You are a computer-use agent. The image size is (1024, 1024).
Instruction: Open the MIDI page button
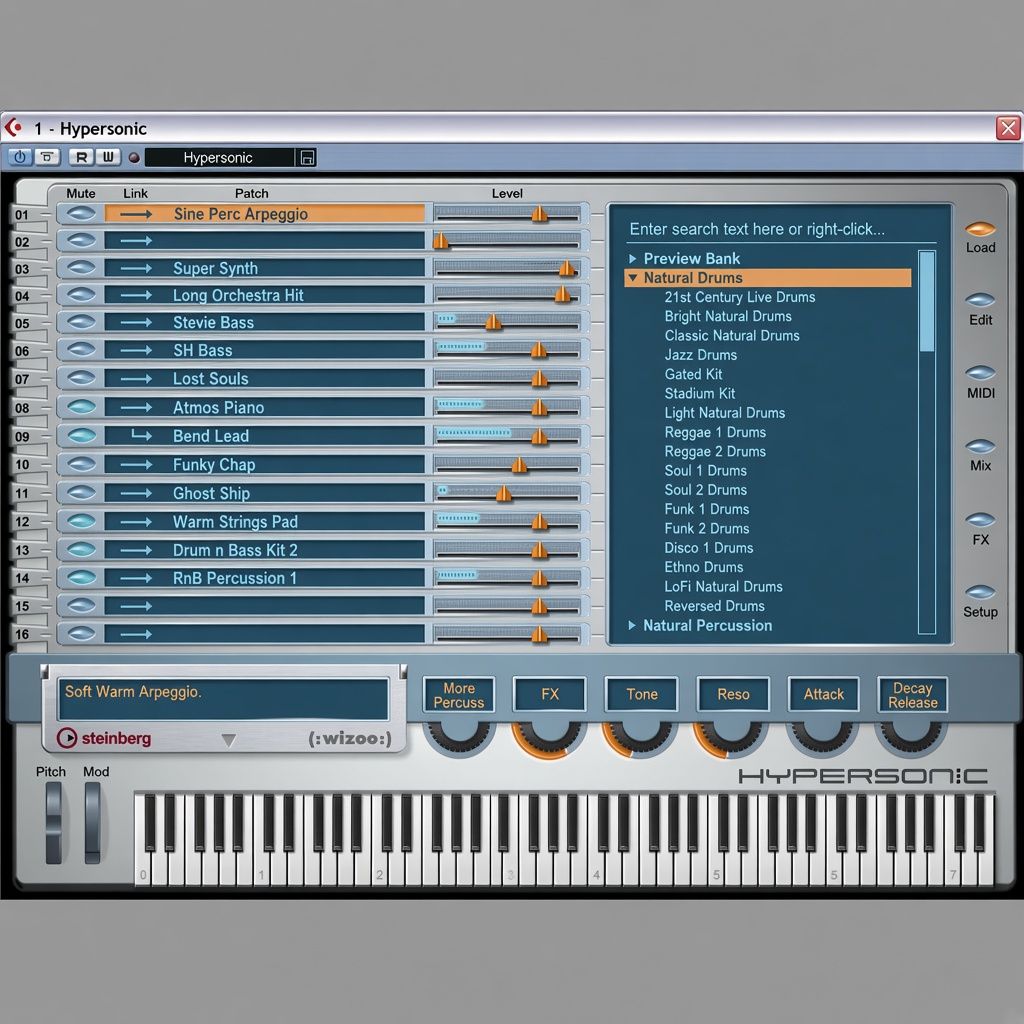[x=980, y=373]
